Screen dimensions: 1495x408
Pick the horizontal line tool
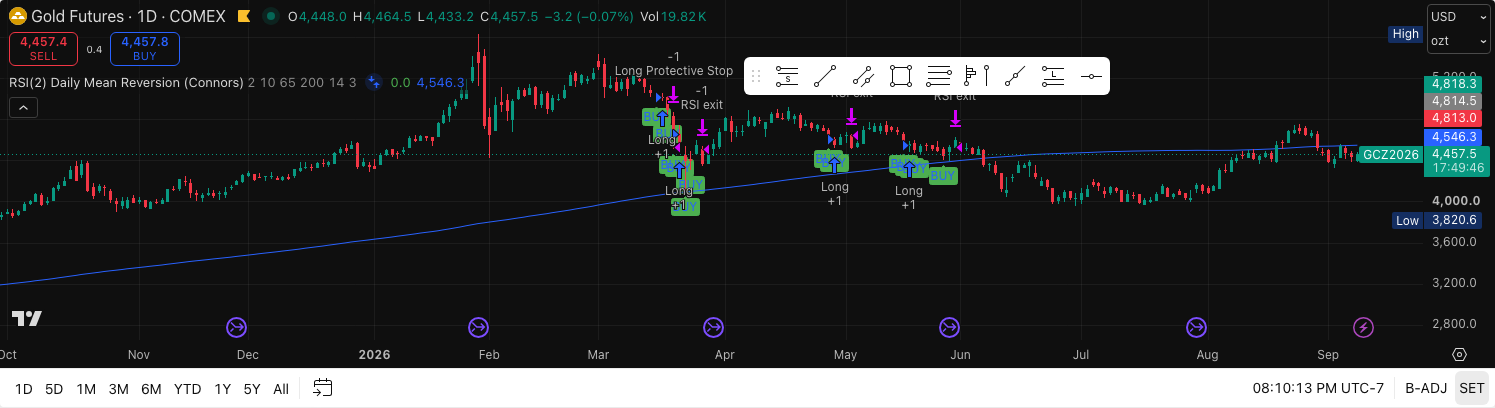(1091, 76)
